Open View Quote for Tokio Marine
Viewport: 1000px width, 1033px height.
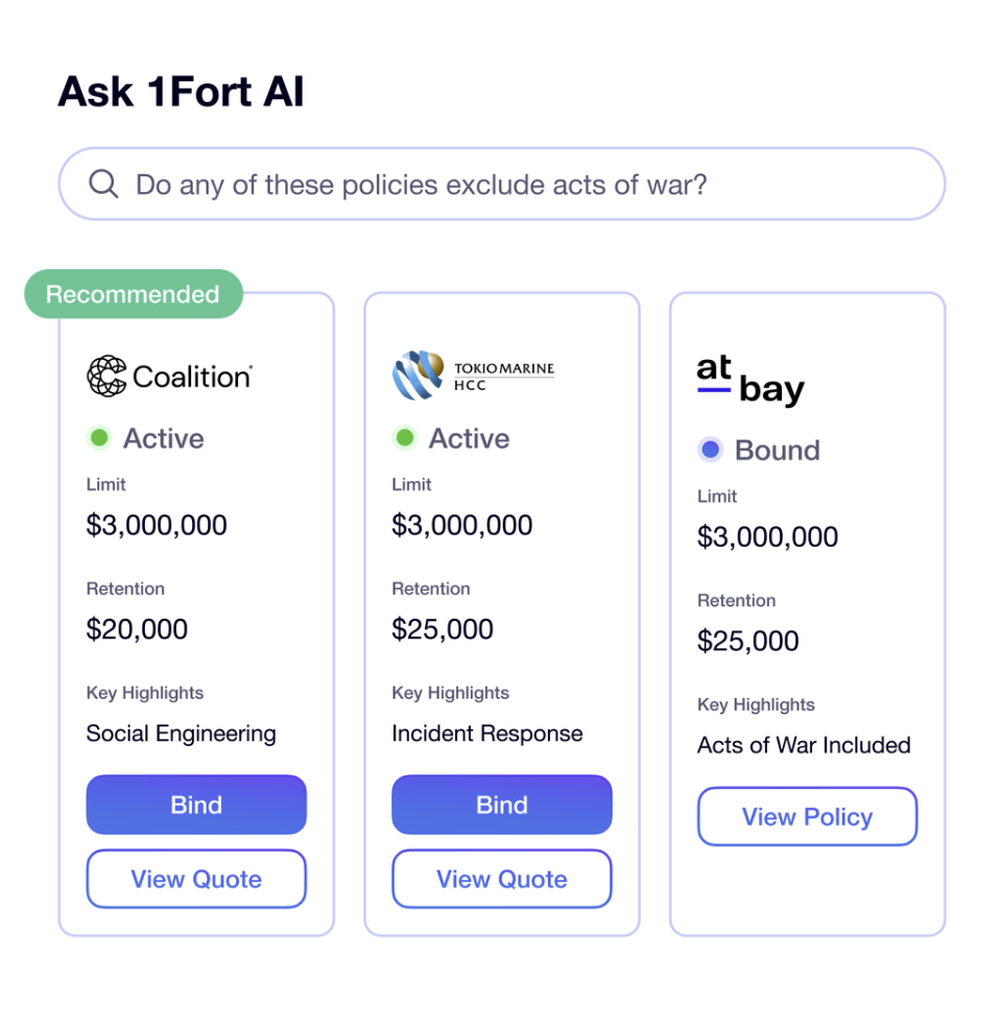502,879
